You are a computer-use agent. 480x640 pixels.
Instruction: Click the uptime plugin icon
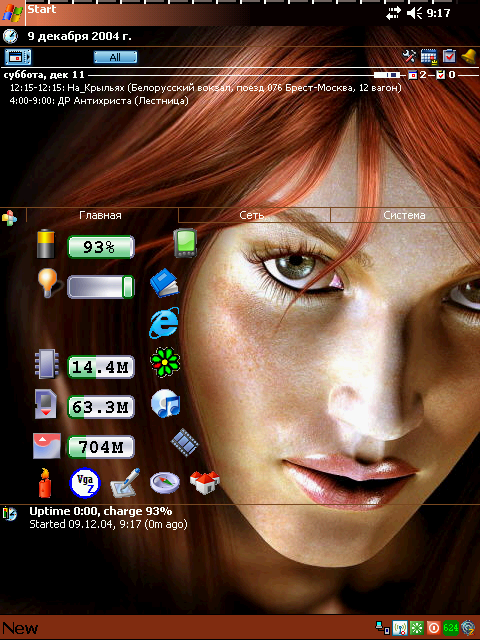coord(10,514)
